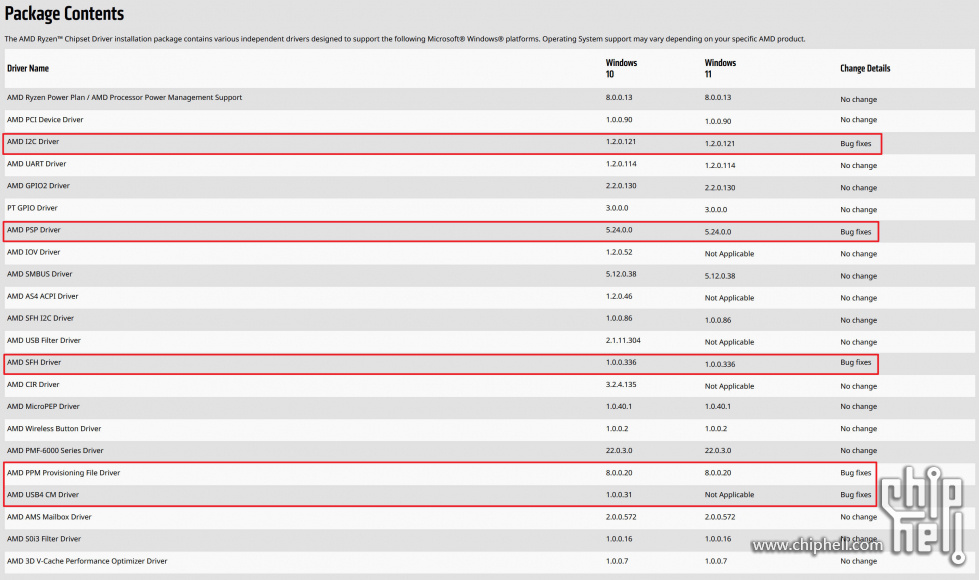The width and height of the screenshot is (979, 580).
Task: Click Windows 10 version 8.0.0.13 for Ryzen Power Plan
Action: point(619,97)
